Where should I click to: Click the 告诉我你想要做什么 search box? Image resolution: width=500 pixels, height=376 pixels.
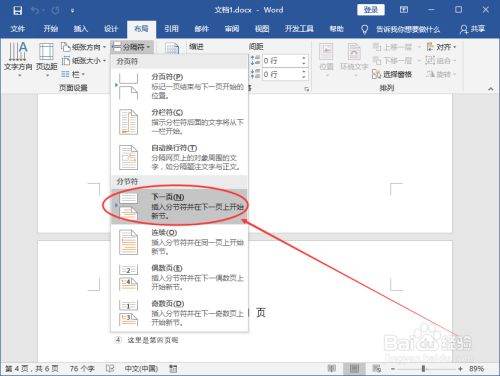coord(408,30)
